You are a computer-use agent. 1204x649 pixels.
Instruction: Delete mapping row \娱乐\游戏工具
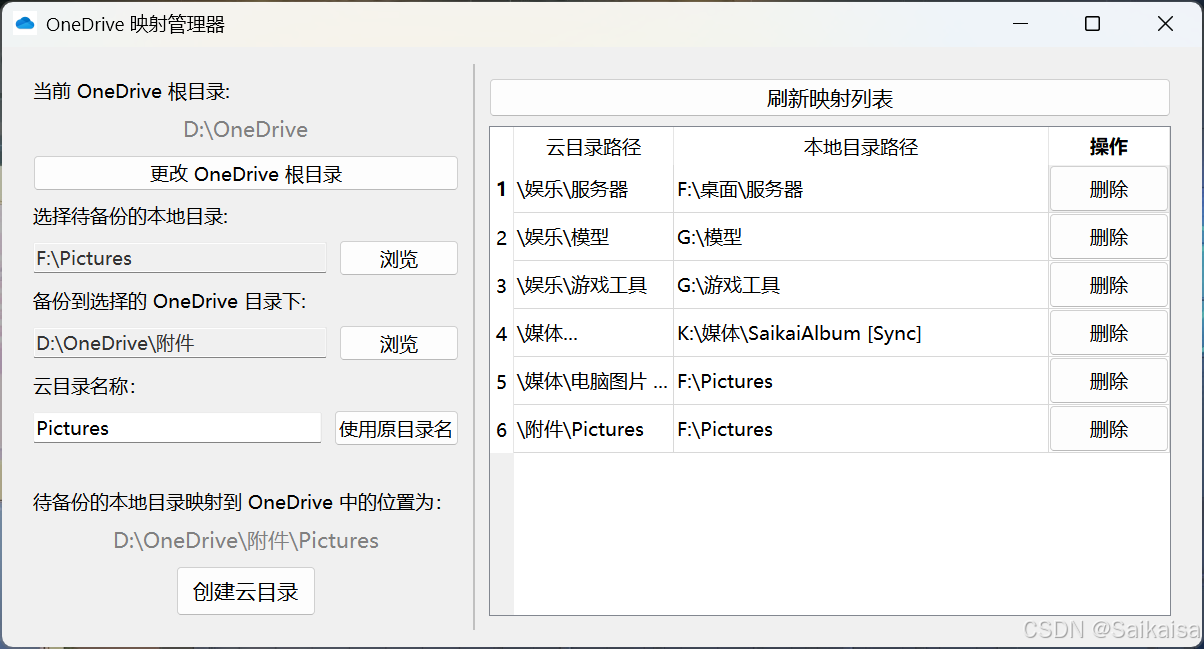coord(1109,285)
